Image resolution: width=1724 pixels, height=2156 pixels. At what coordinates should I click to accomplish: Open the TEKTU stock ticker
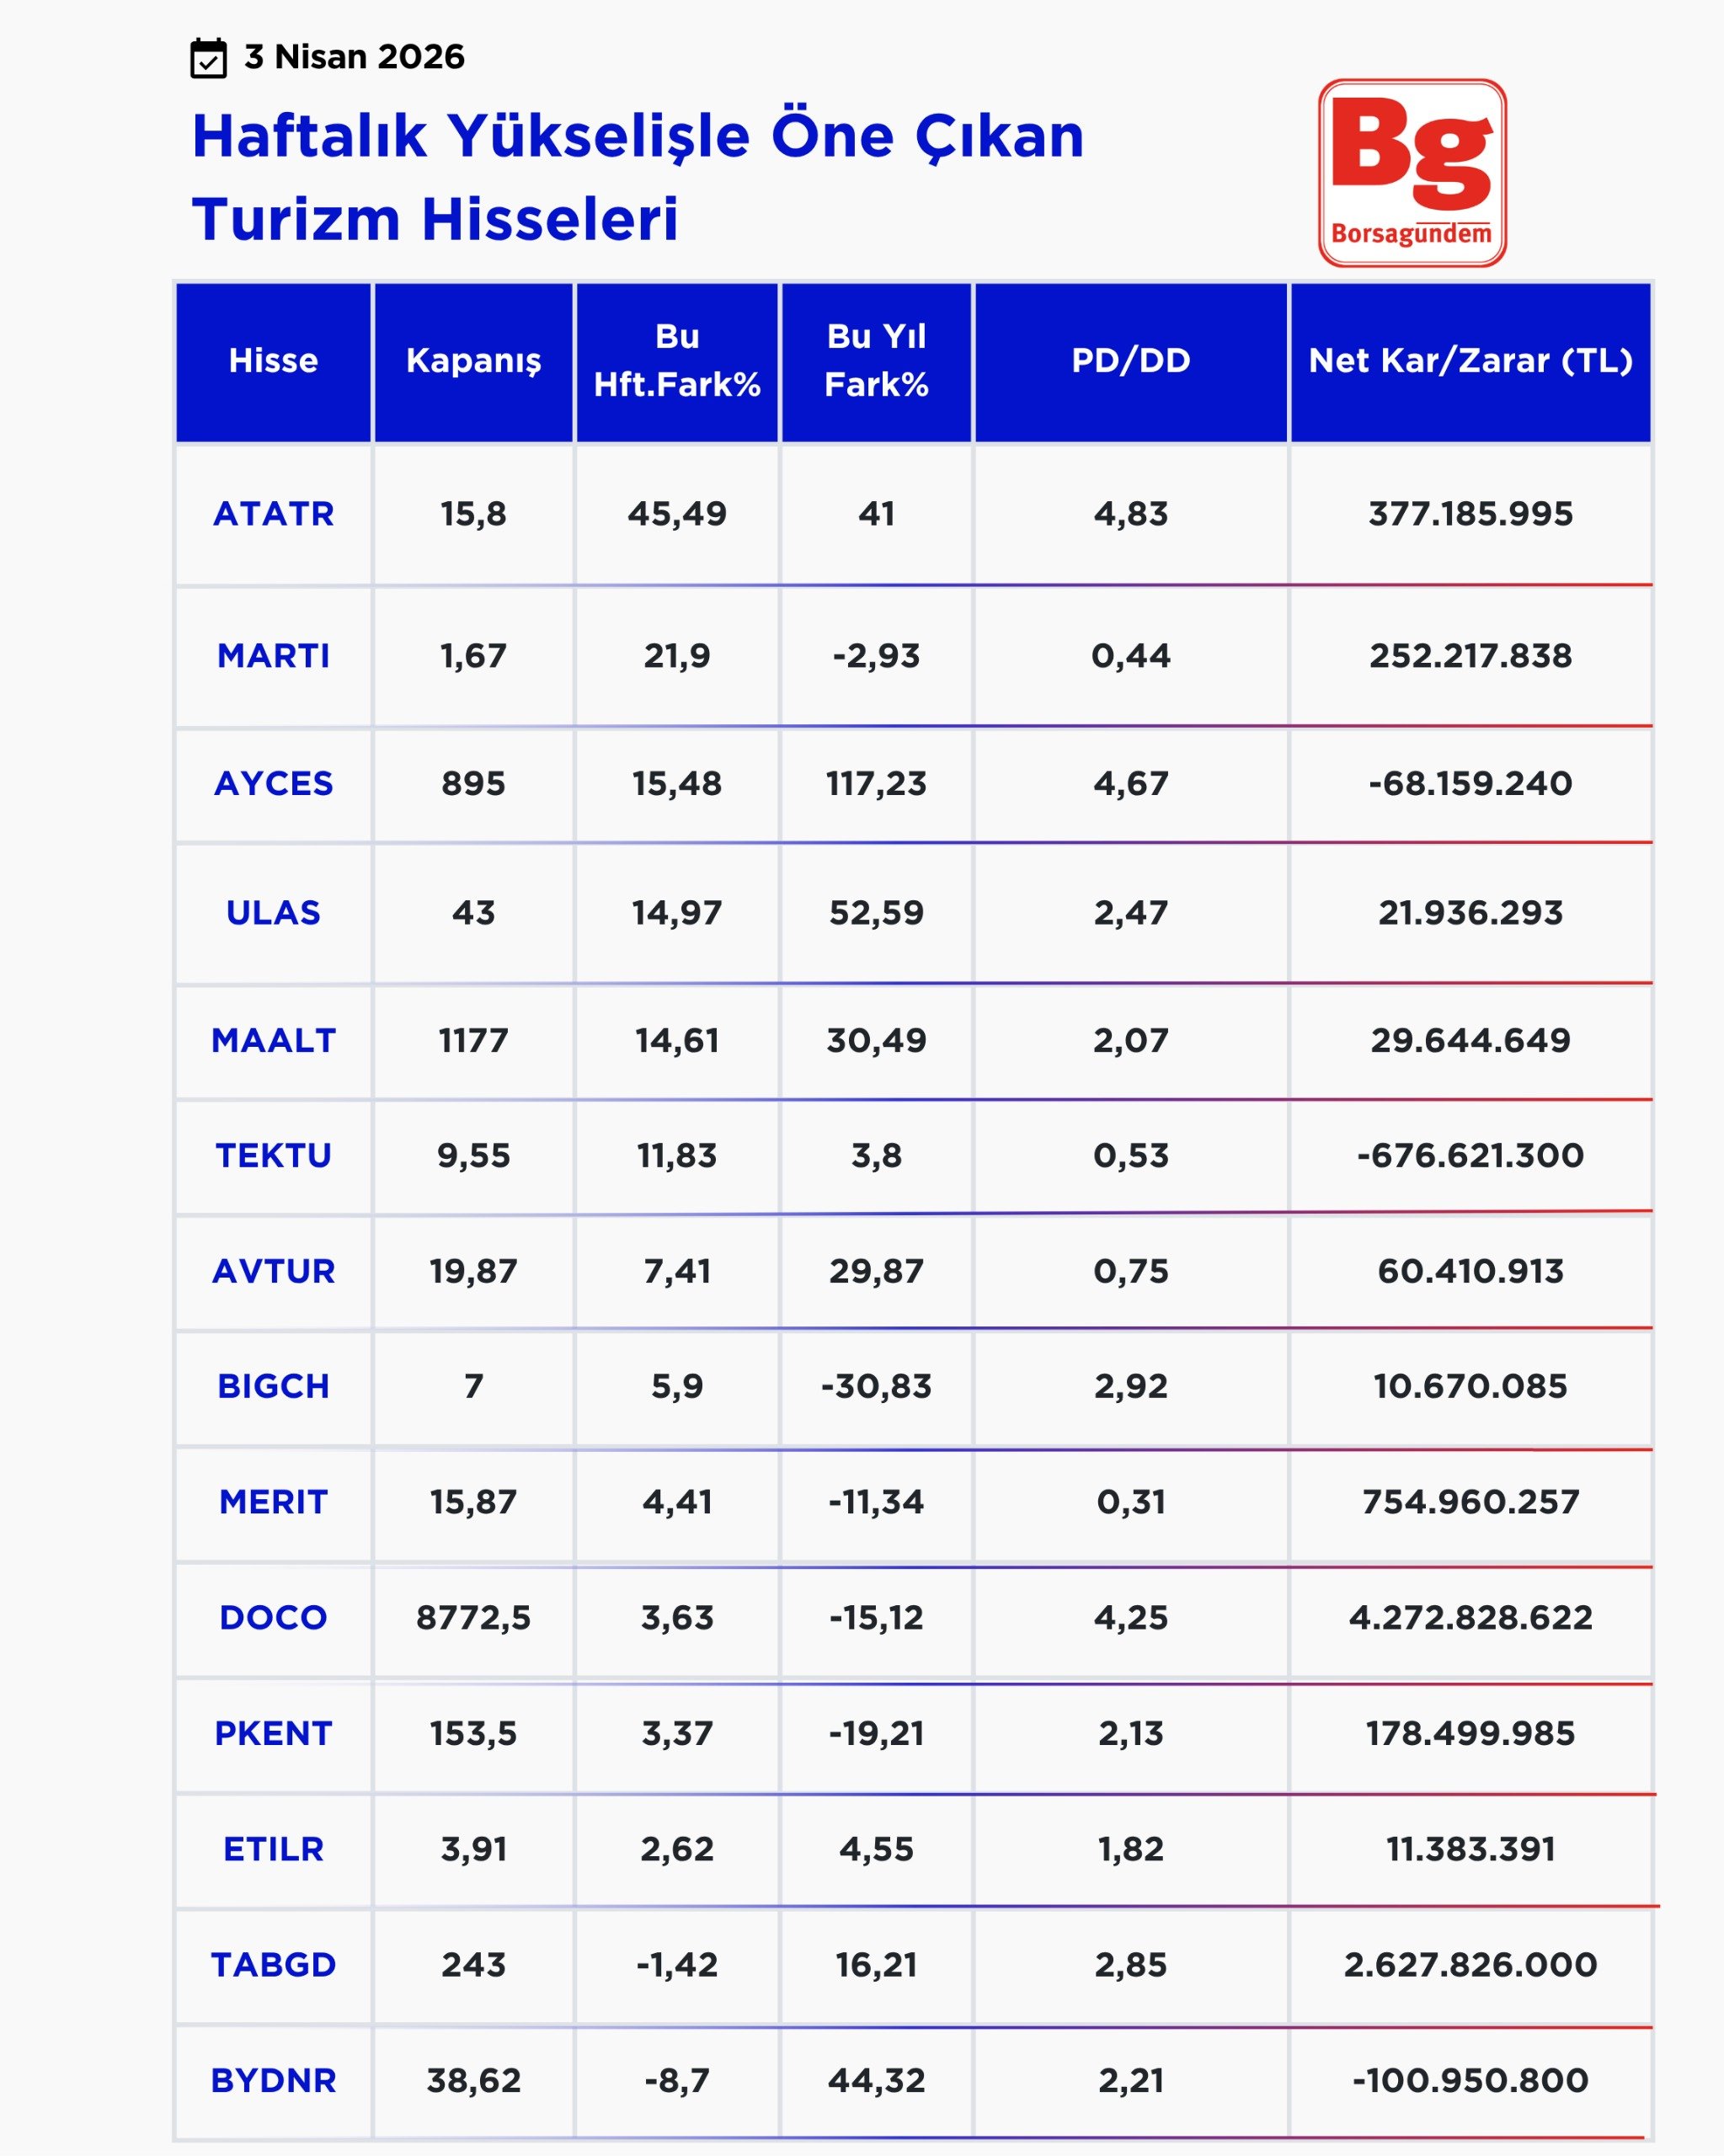(x=273, y=1156)
